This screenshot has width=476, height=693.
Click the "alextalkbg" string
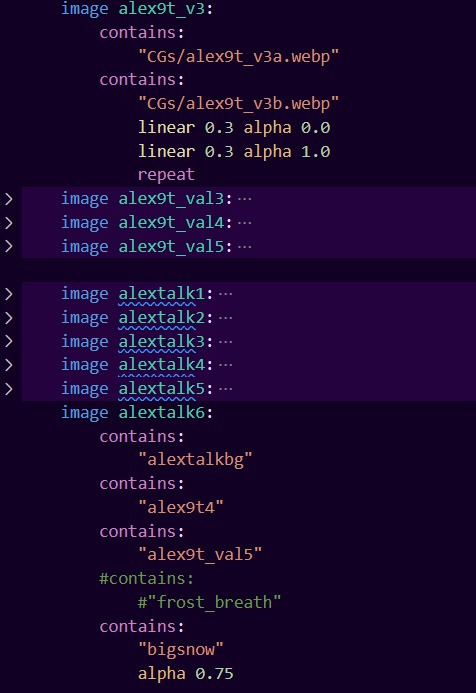[195, 460]
